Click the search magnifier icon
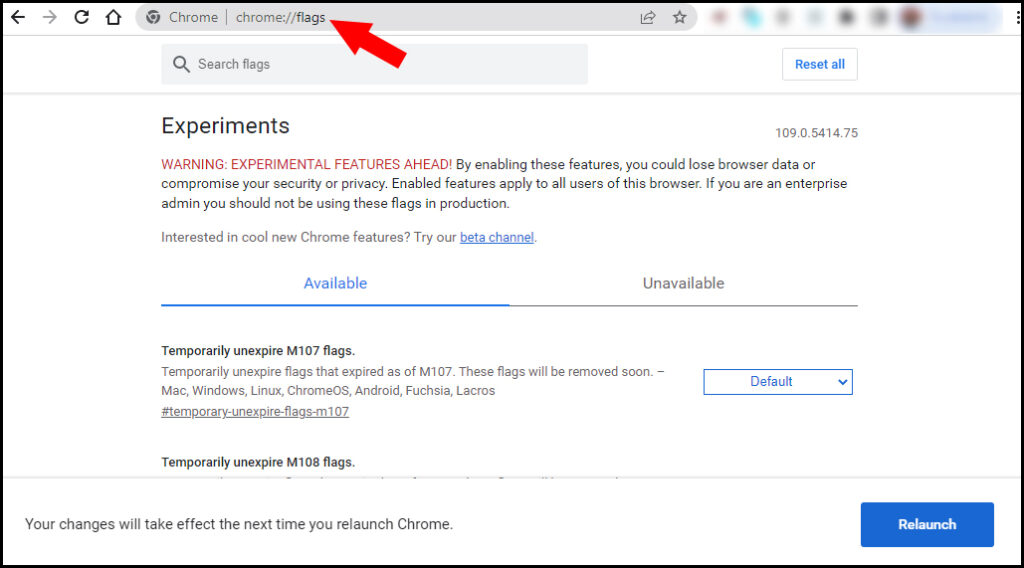Screen dimensions: 1024x568 pyautogui.click(x=181, y=64)
